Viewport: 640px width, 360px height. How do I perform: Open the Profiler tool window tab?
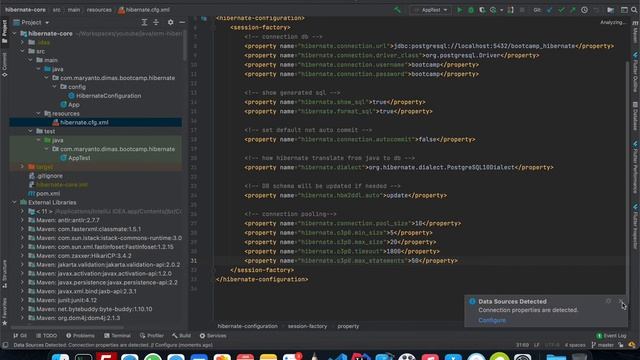(x=151, y=336)
